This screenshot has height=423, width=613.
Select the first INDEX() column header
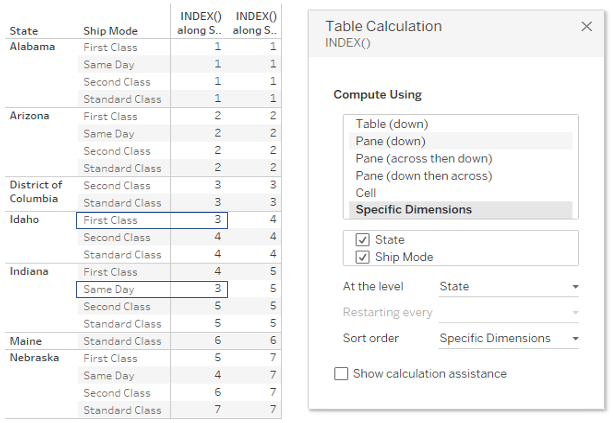tap(199, 23)
